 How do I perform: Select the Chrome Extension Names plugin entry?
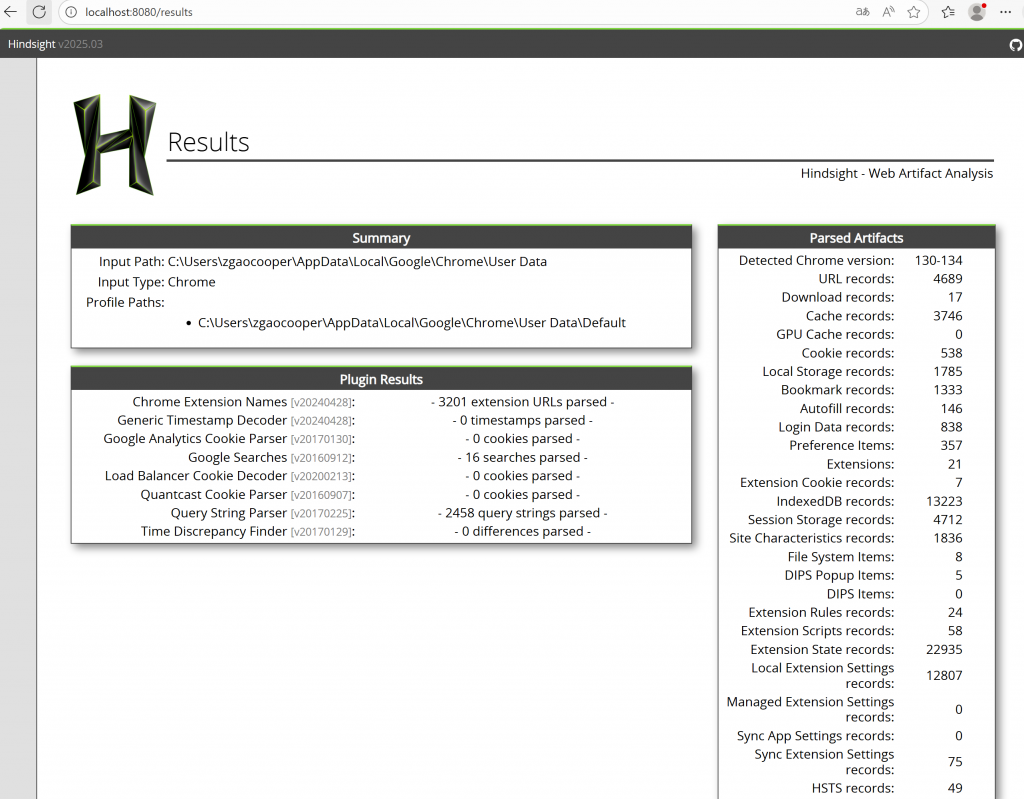pos(210,402)
